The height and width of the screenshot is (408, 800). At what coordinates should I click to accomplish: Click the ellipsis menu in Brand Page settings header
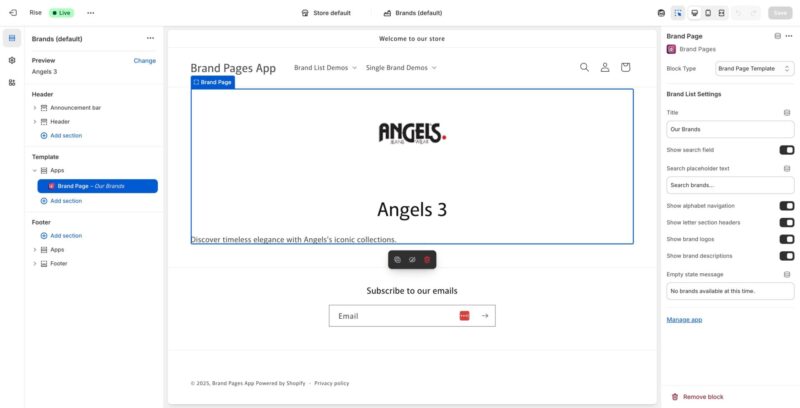(x=789, y=36)
